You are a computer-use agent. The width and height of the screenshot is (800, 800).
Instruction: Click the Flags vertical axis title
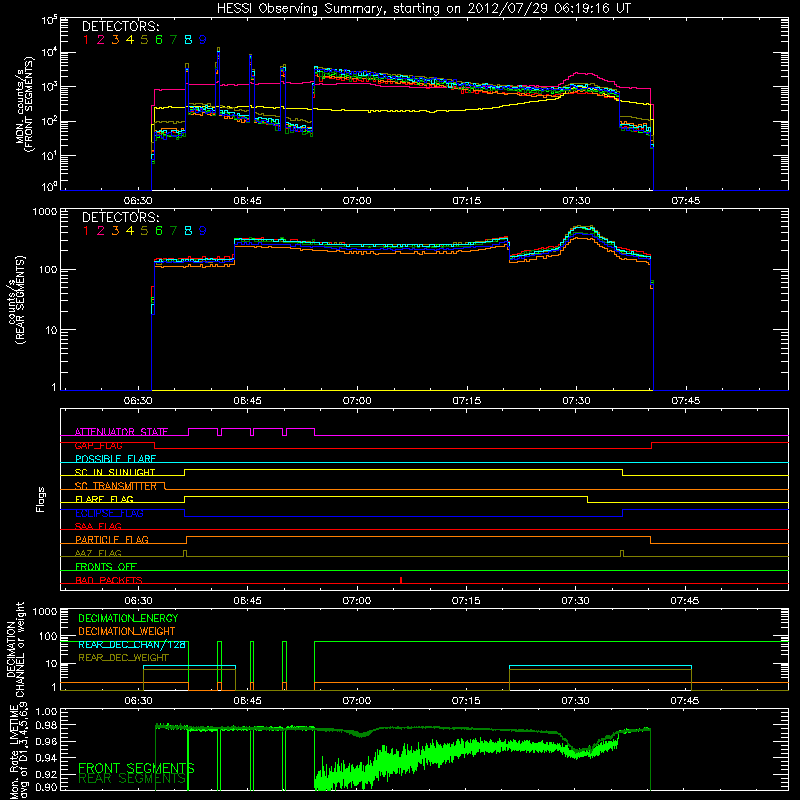[41, 499]
